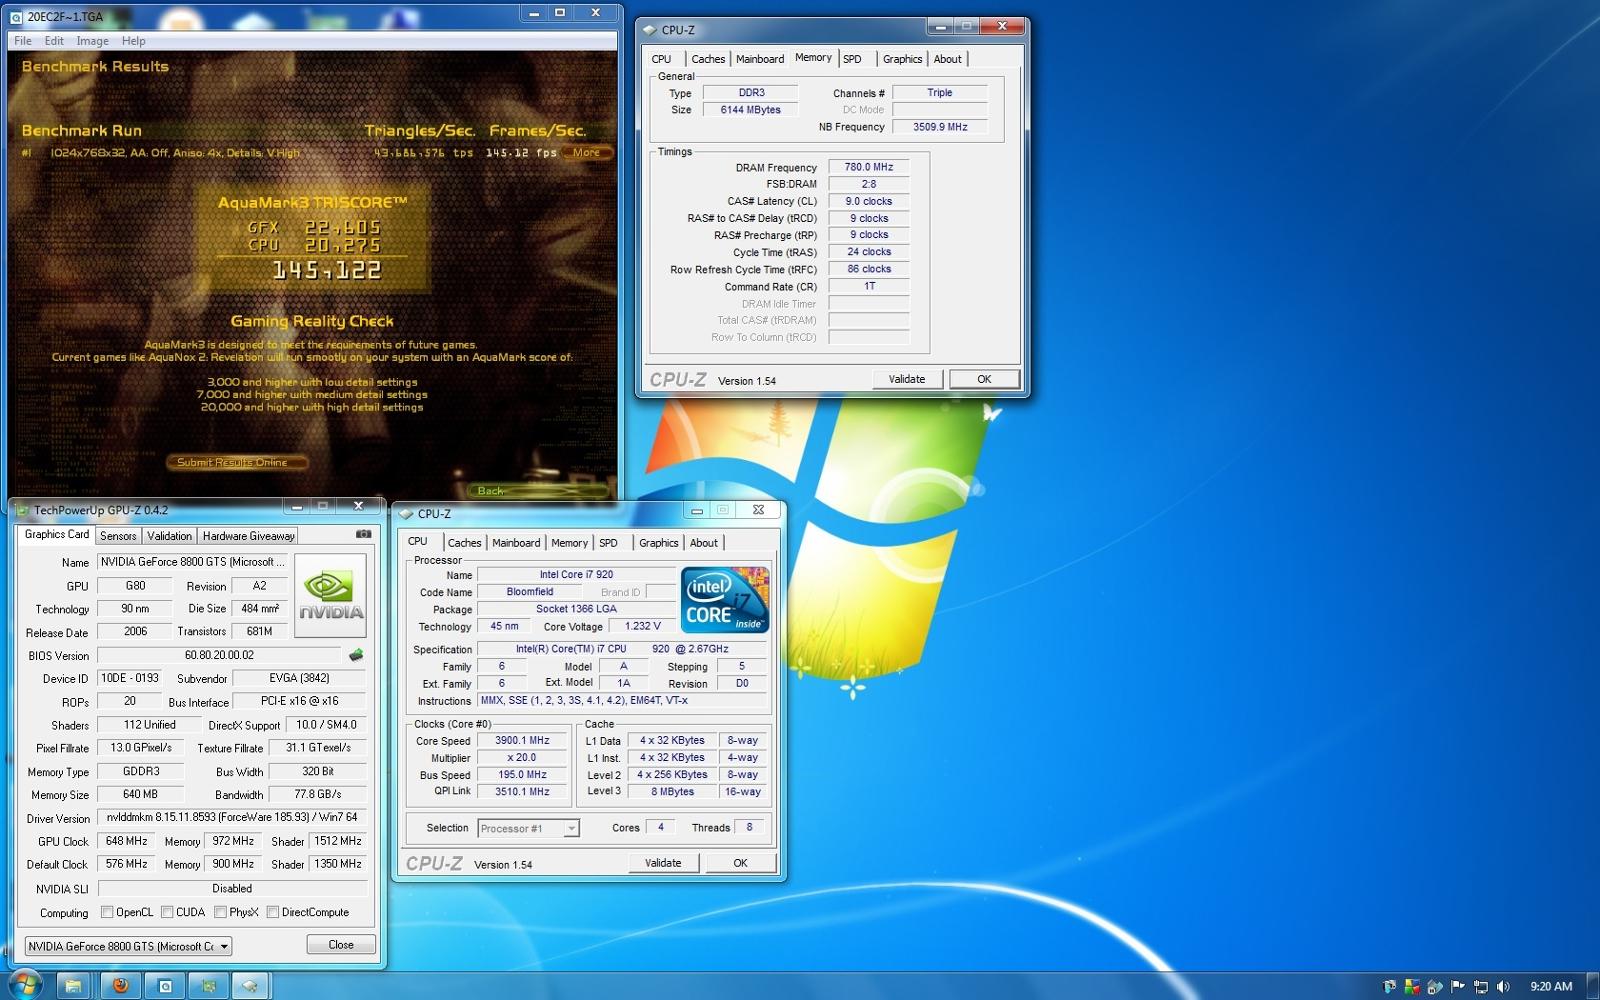Click the GPU-Z screenshot camera icon

[x=363, y=534]
